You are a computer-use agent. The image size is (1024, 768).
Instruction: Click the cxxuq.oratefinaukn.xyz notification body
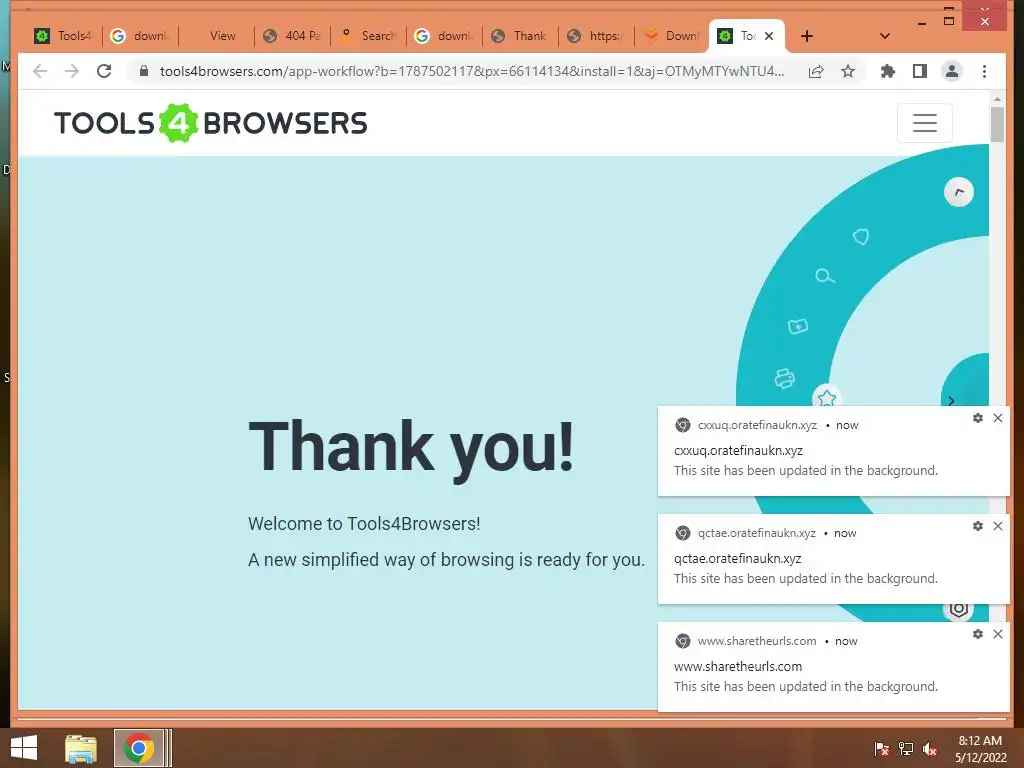pyautogui.click(x=833, y=451)
